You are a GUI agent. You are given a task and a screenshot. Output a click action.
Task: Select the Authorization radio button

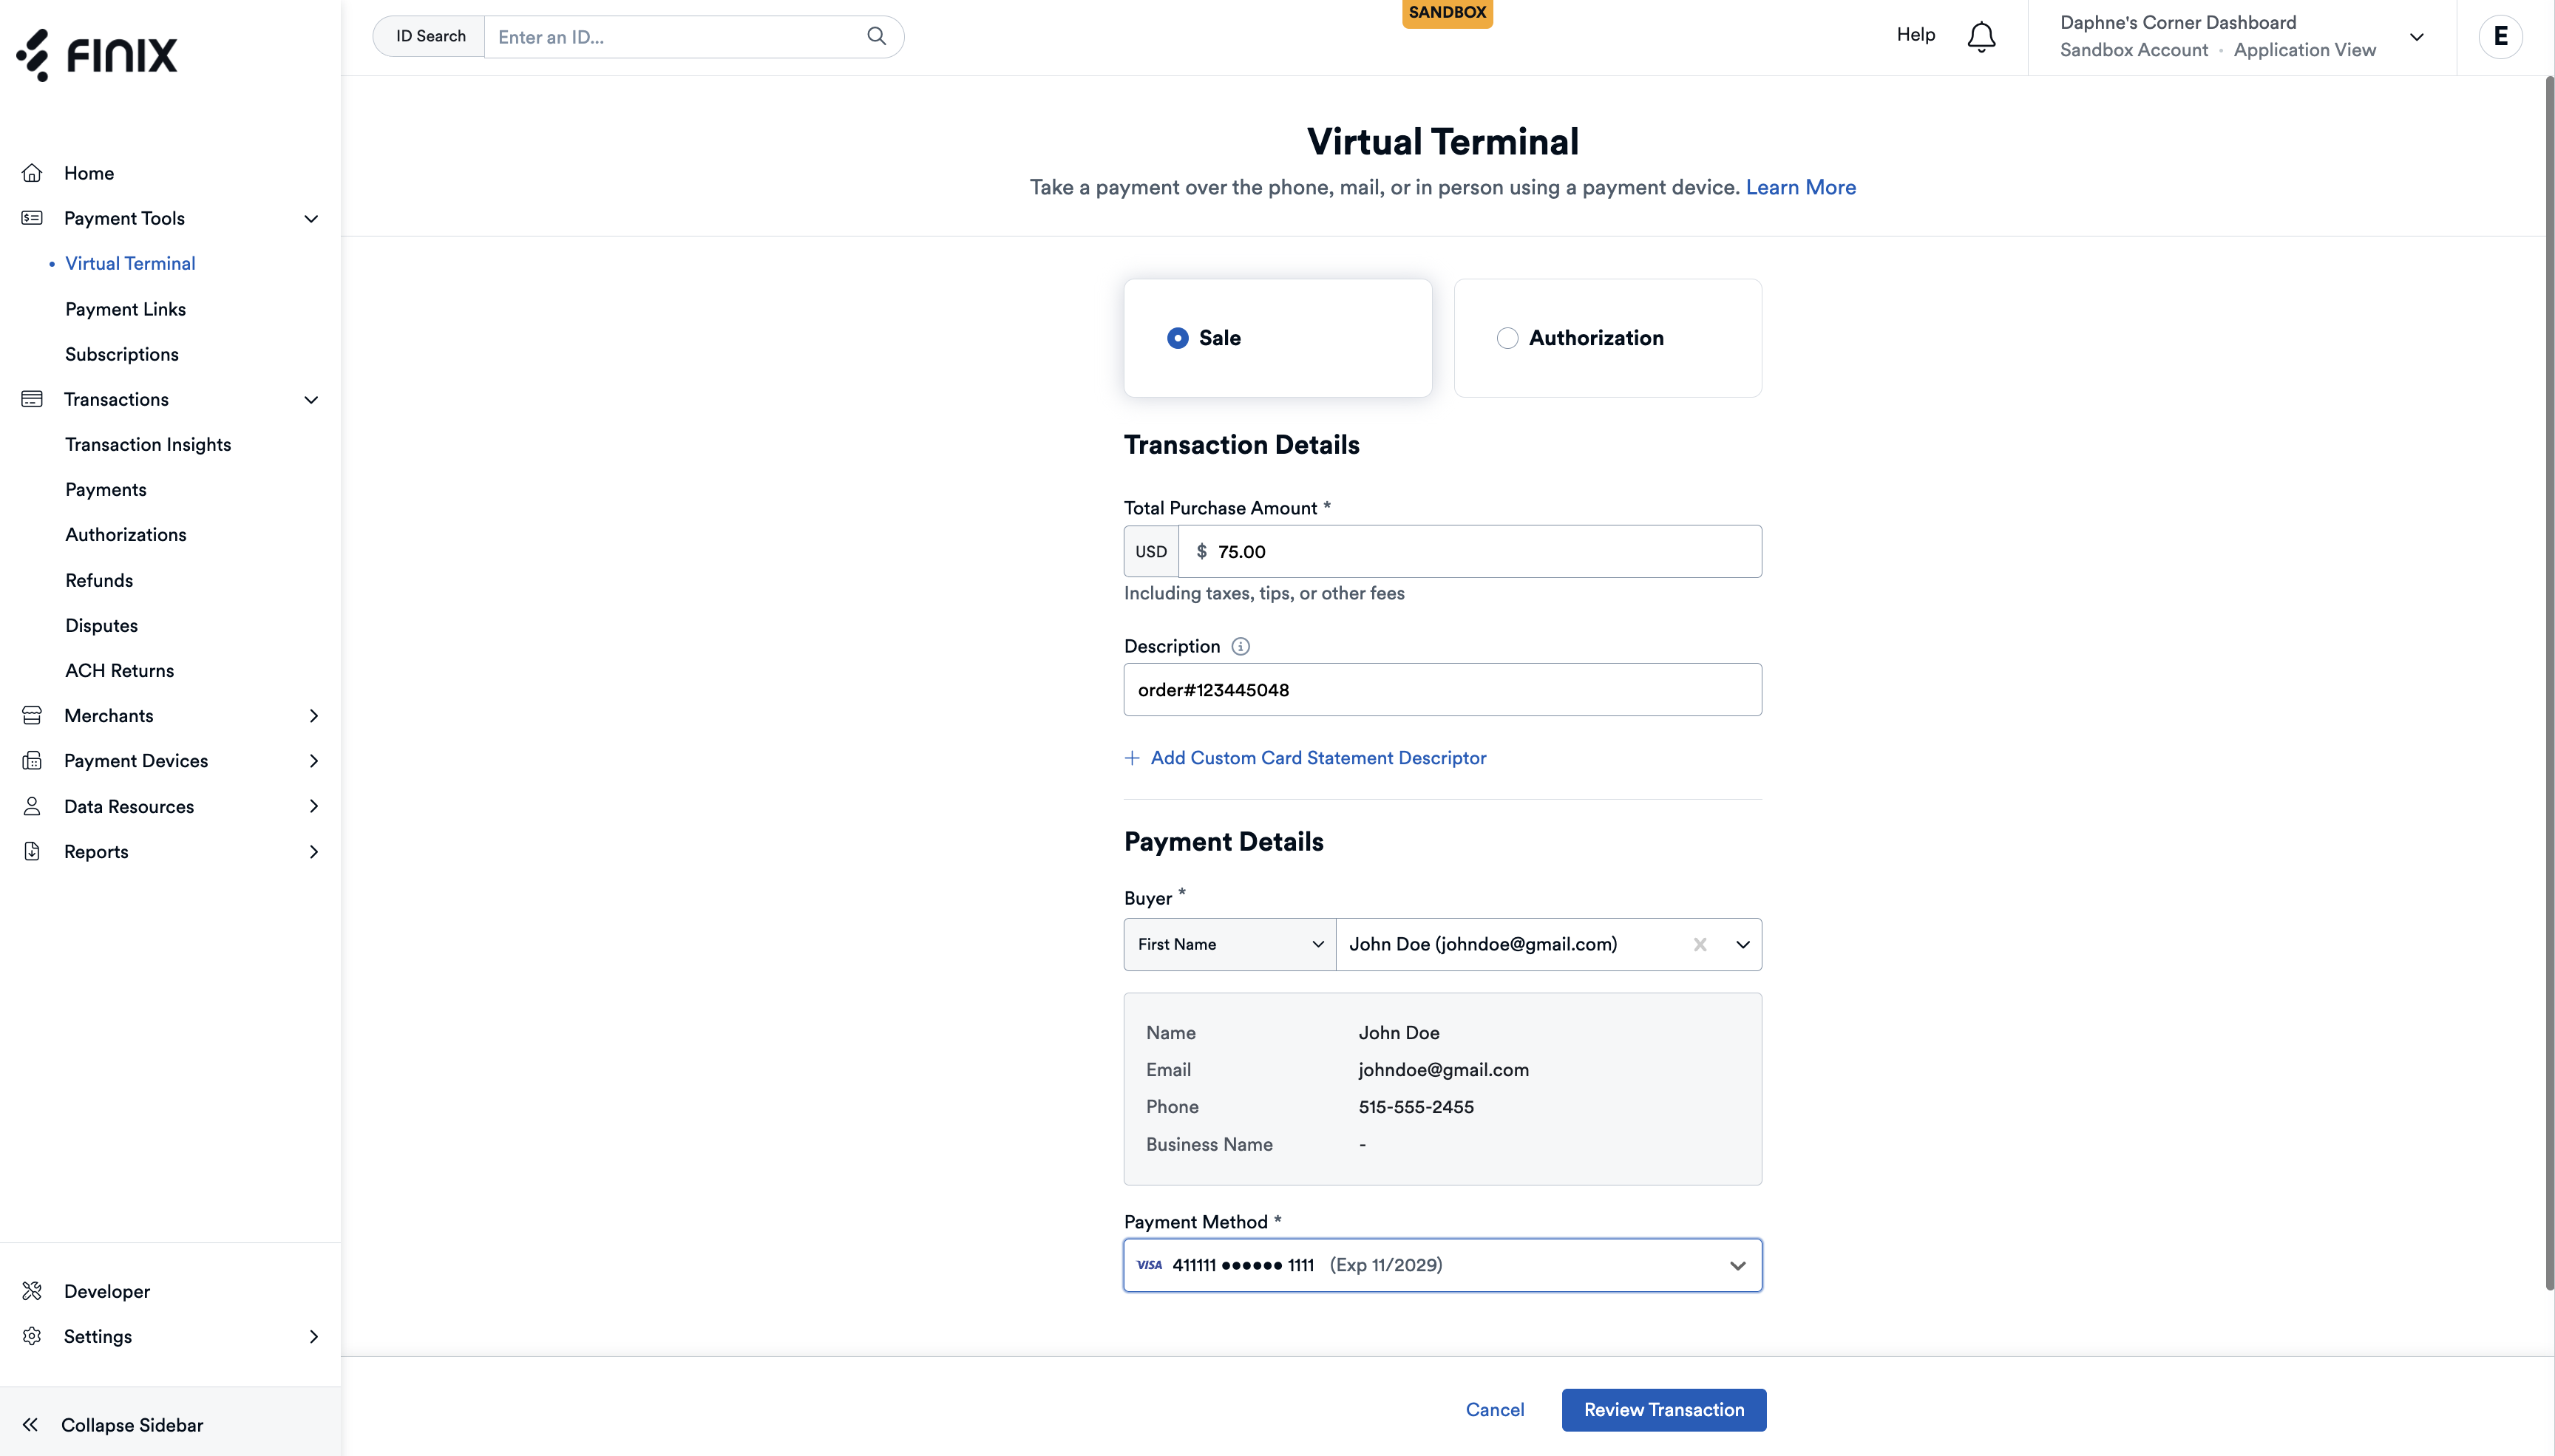click(1507, 338)
